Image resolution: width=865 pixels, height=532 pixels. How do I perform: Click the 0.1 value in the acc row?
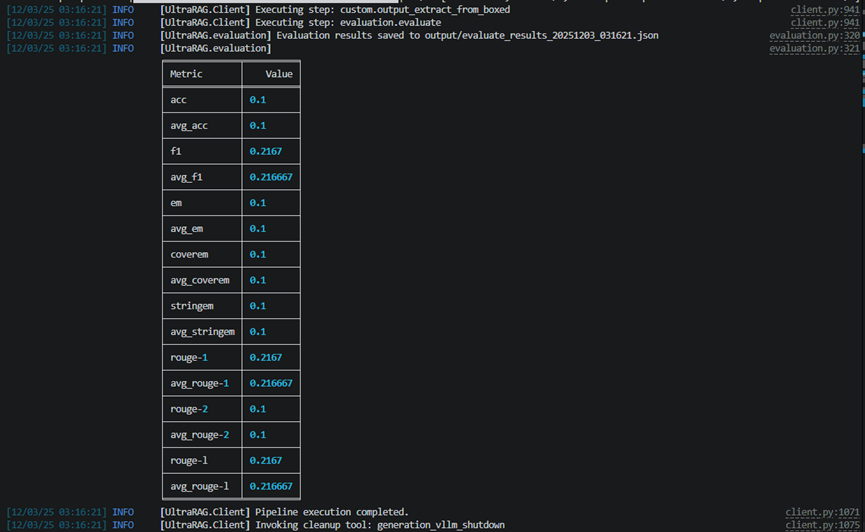point(258,100)
